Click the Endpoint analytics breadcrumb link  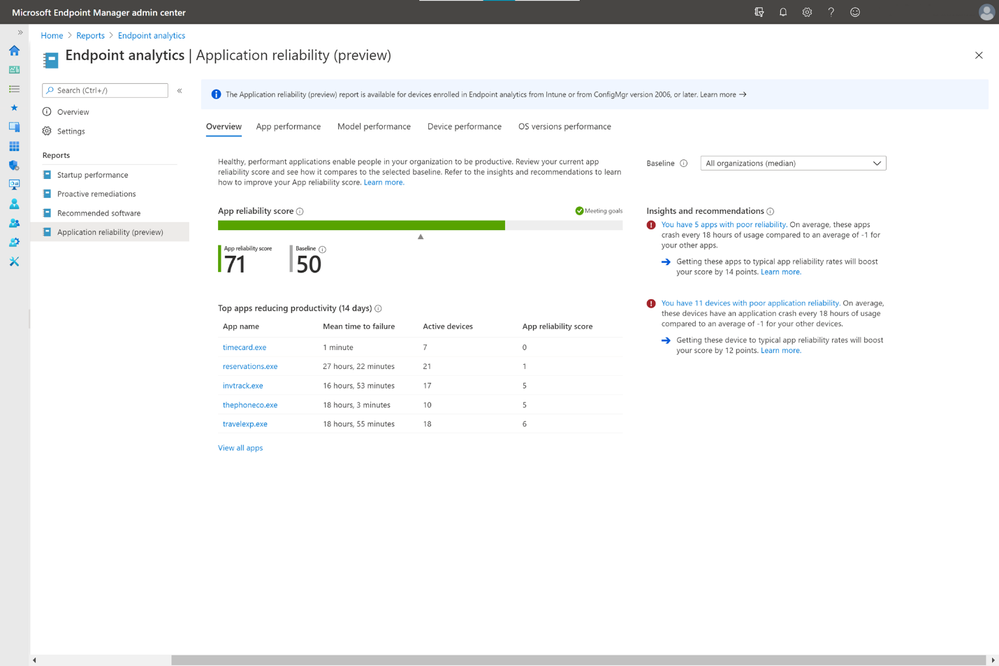pyautogui.click(x=151, y=36)
